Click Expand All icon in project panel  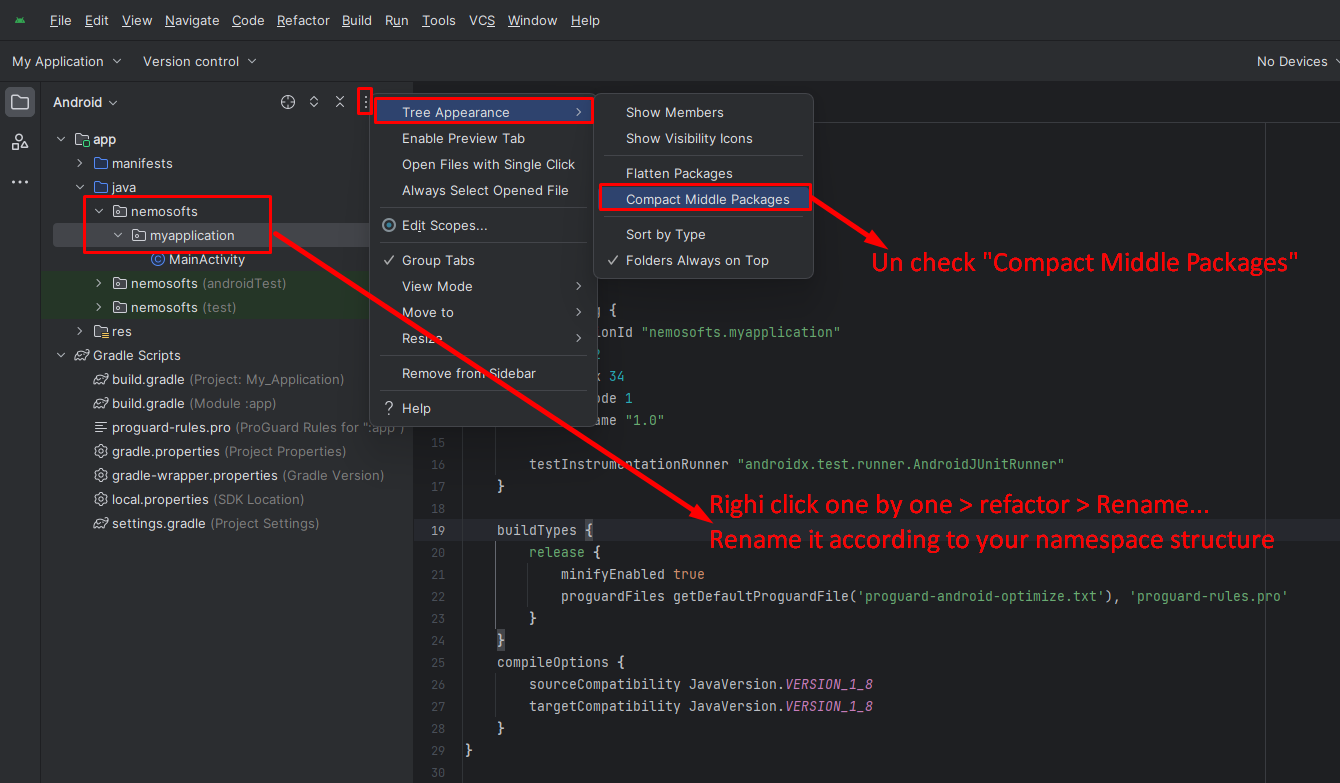(314, 102)
